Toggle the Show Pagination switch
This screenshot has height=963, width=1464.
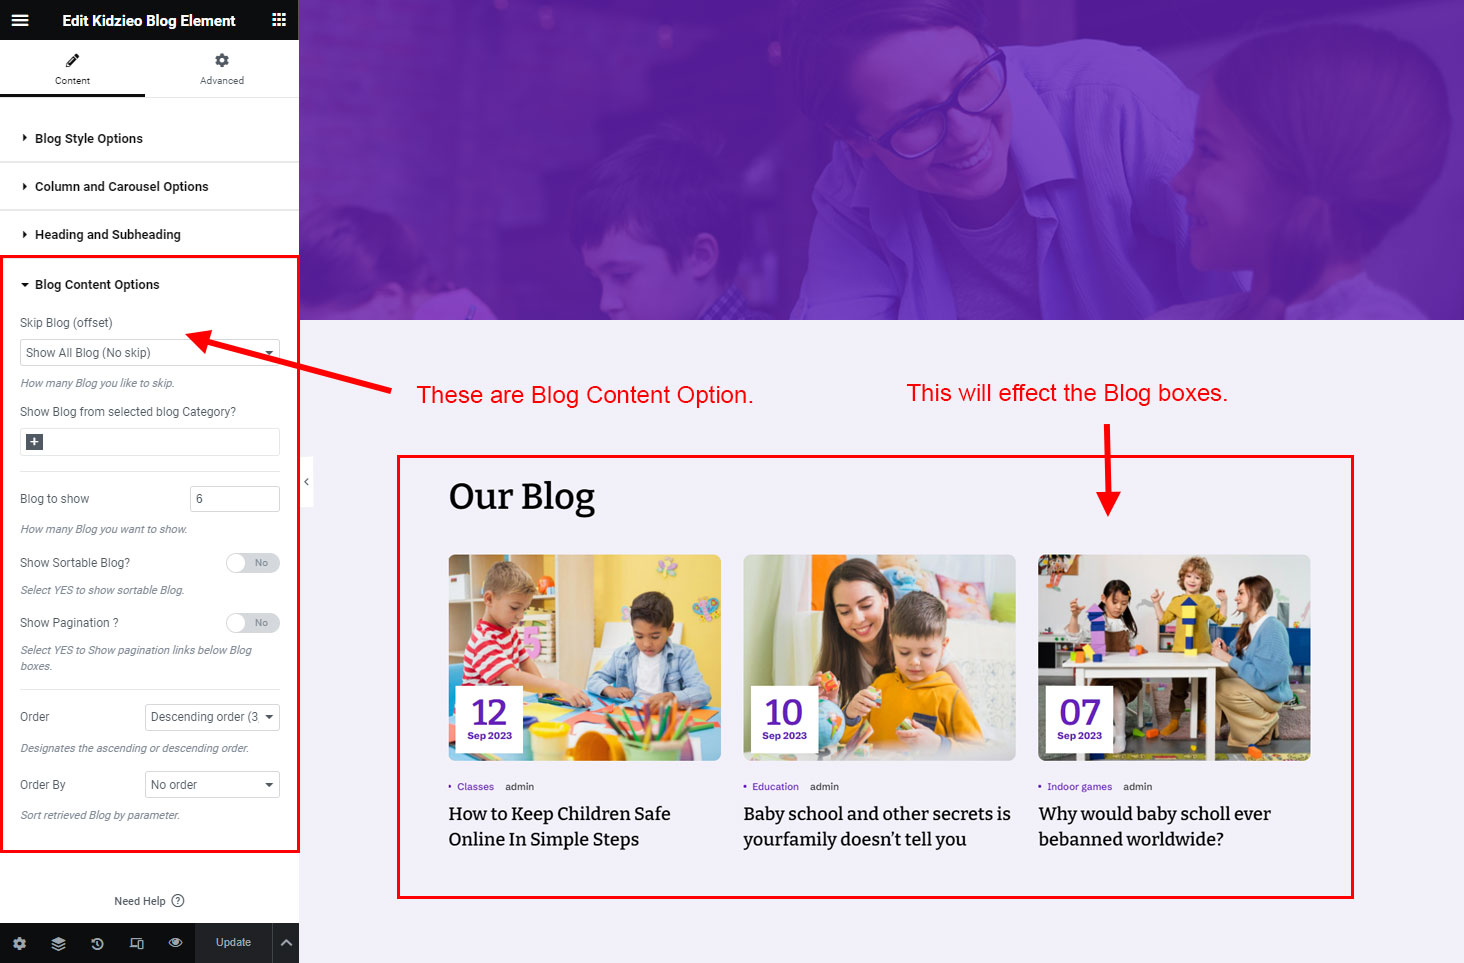(x=252, y=623)
